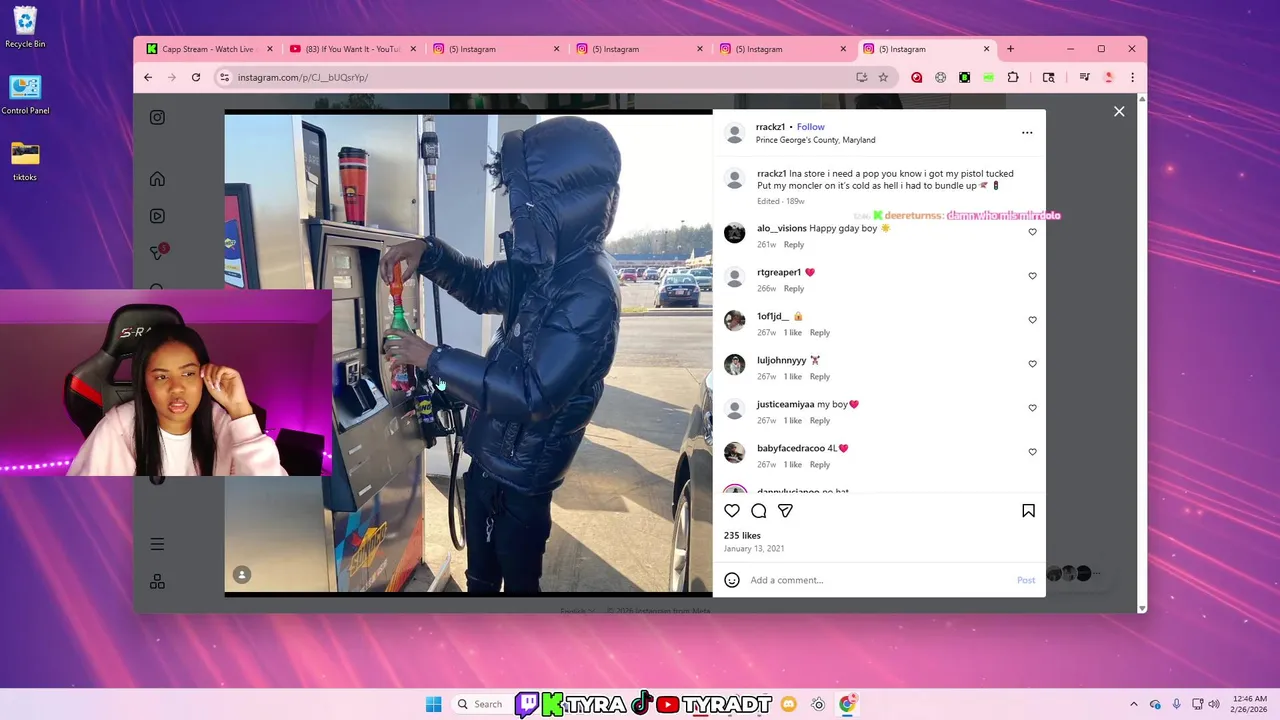Click the Post button to submit comment

pyautogui.click(x=1026, y=580)
